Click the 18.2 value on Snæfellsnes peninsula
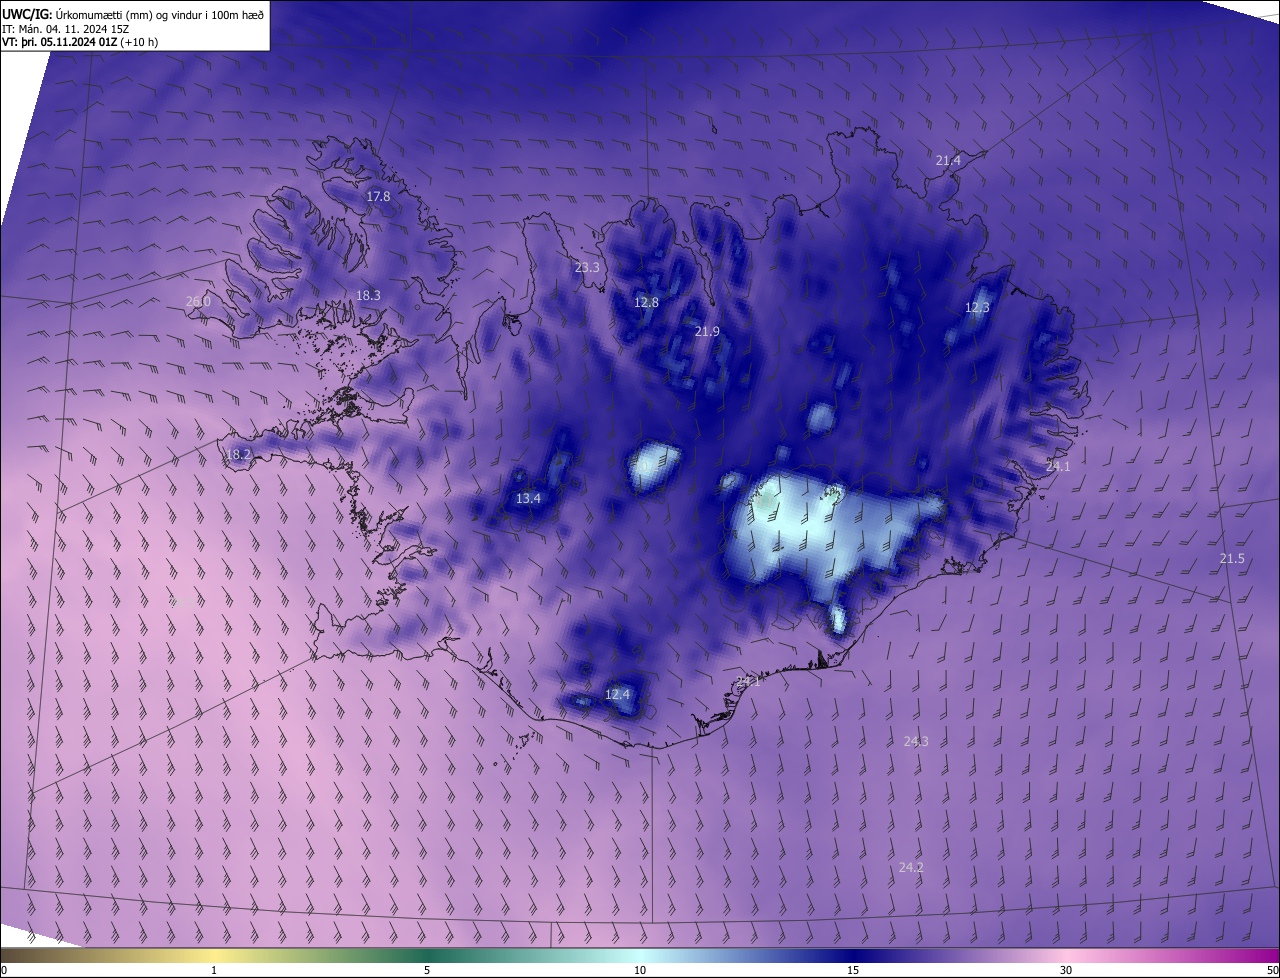Viewport: 1280px width, 978px height. pyautogui.click(x=238, y=454)
